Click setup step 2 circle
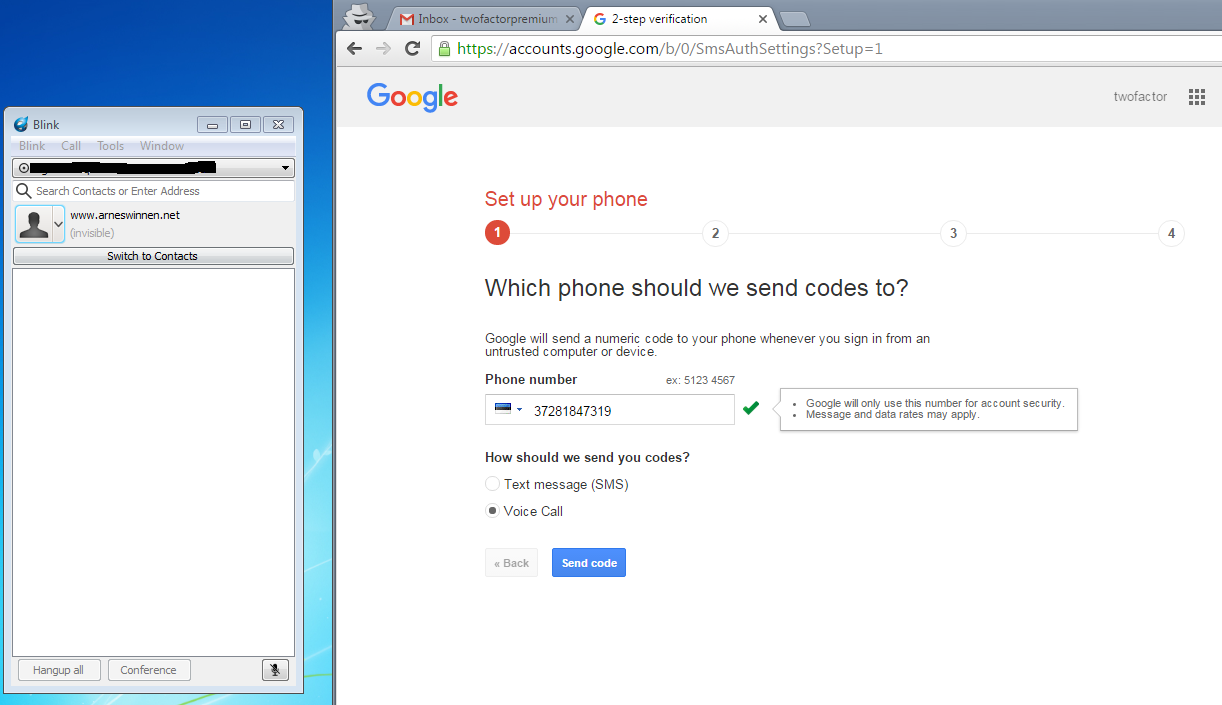Screen dimensions: 1222x705 click(x=715, y=234)
